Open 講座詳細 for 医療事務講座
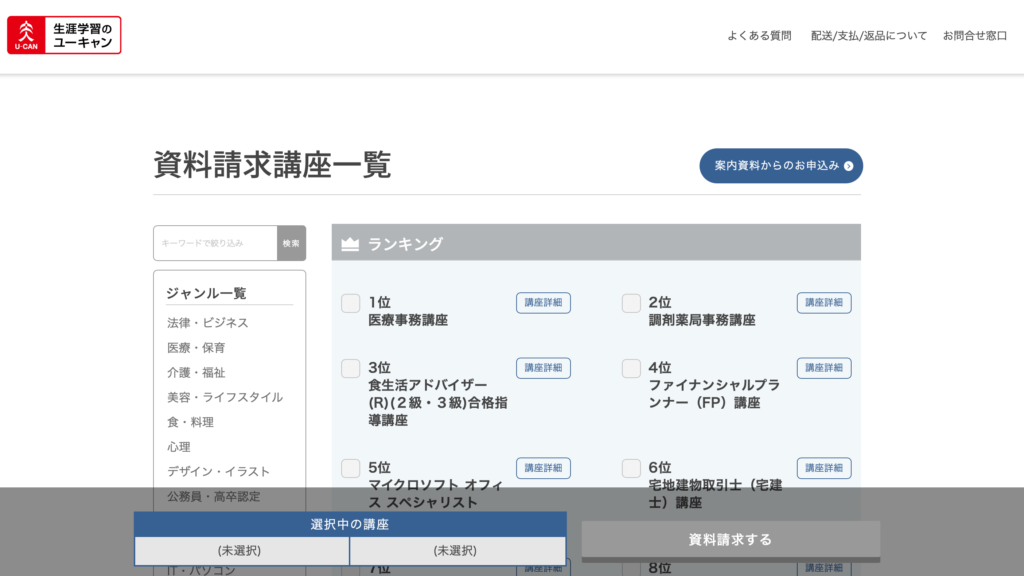The width and height of the screenshot is (1024, 576). click(543, 303)
